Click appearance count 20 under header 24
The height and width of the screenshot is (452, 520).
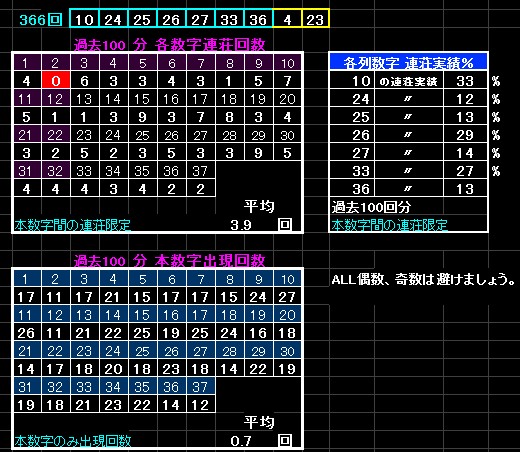tap(113, 369)
